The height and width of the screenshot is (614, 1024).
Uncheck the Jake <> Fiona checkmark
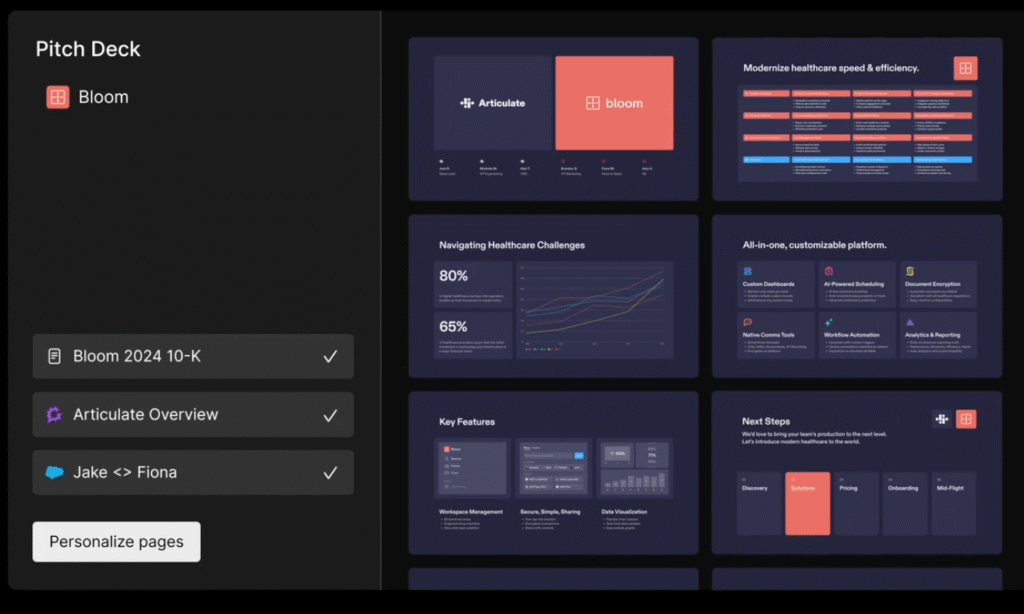[330, 473]
